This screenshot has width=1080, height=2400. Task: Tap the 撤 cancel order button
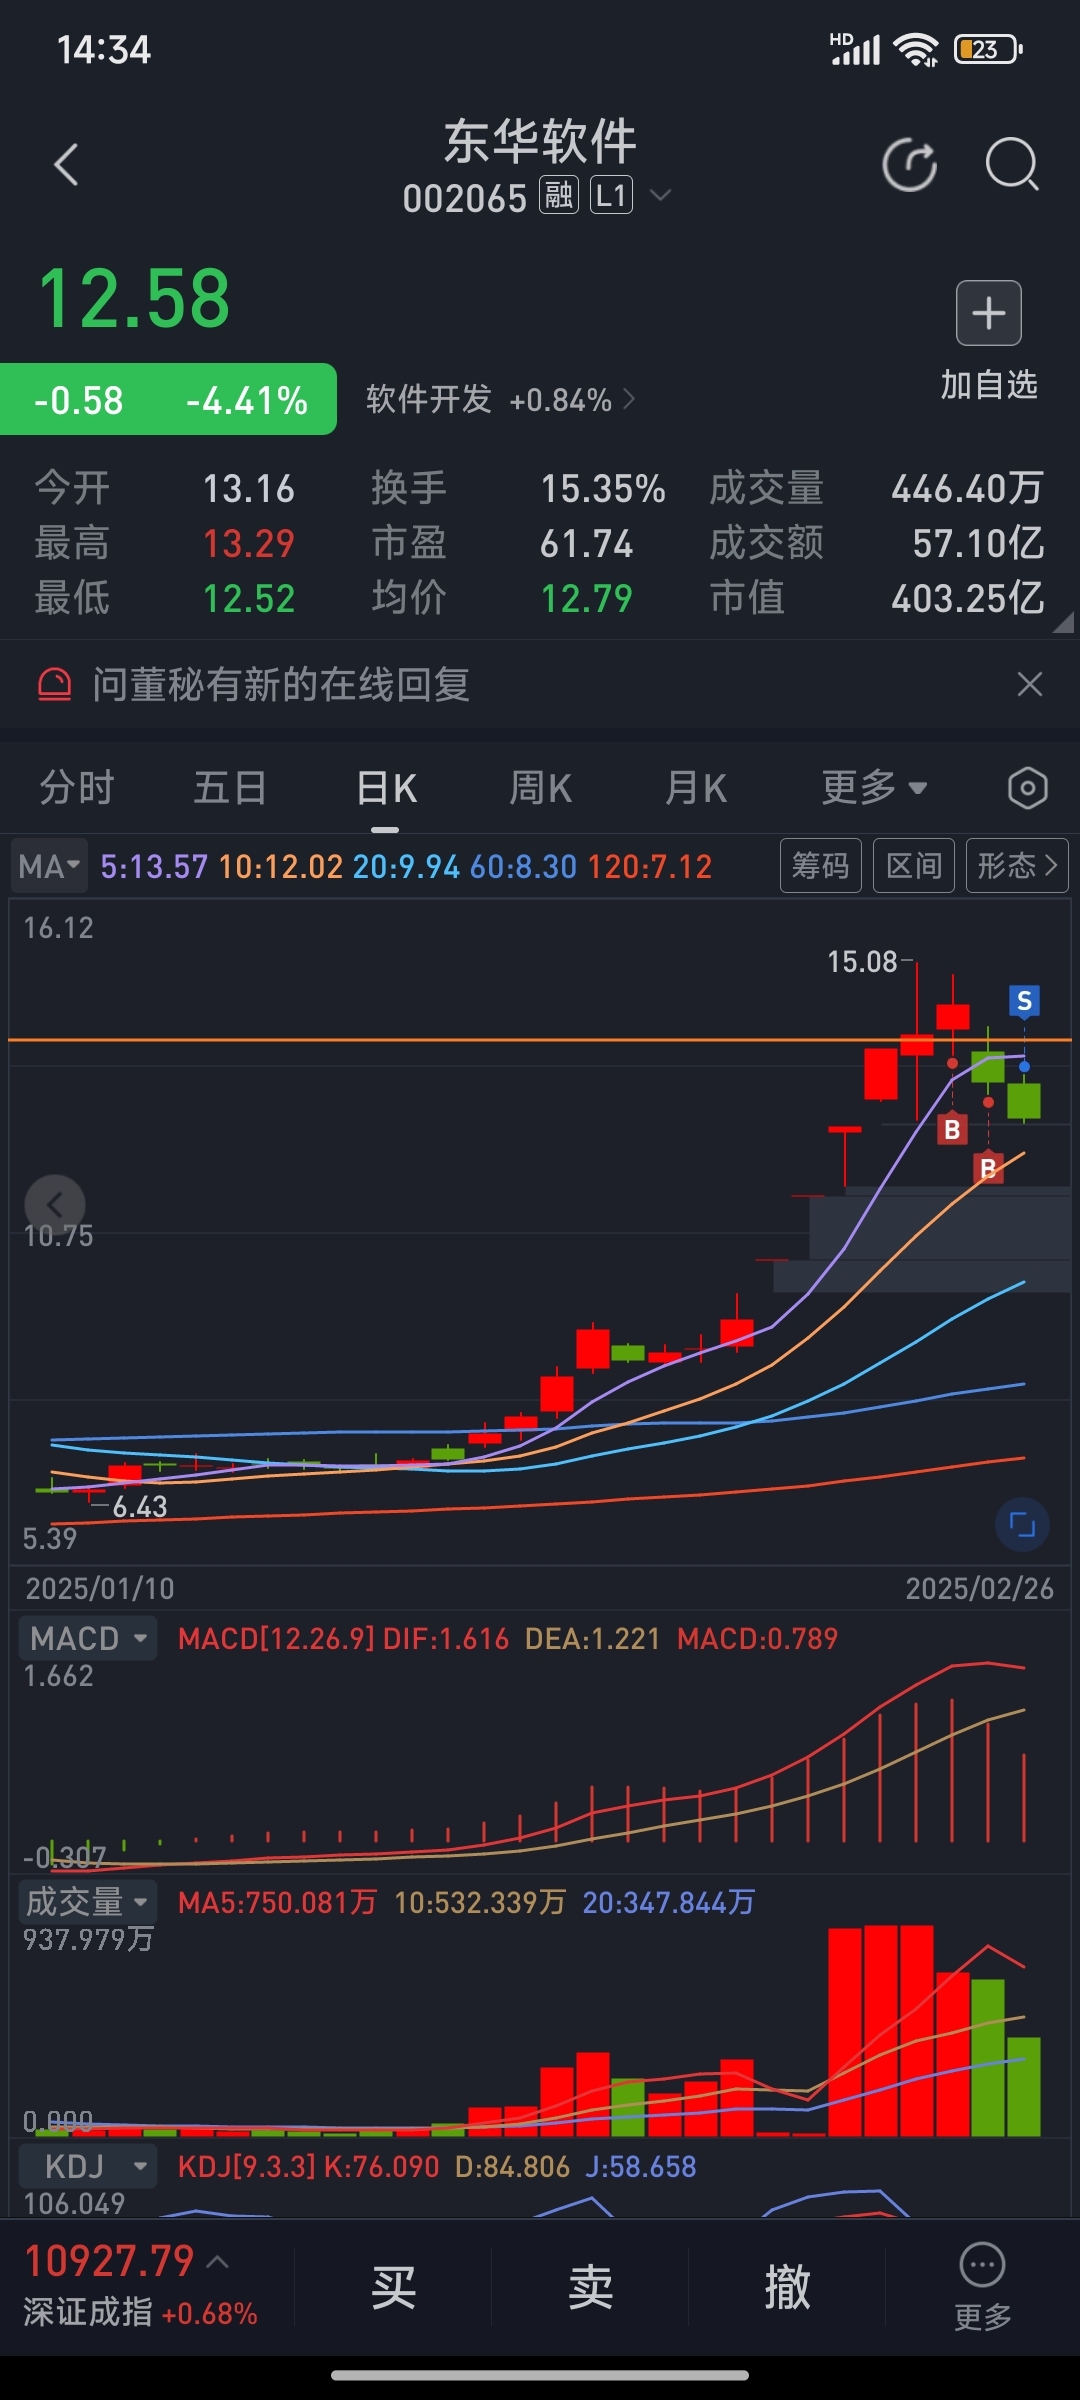[x=787, y=2287]
